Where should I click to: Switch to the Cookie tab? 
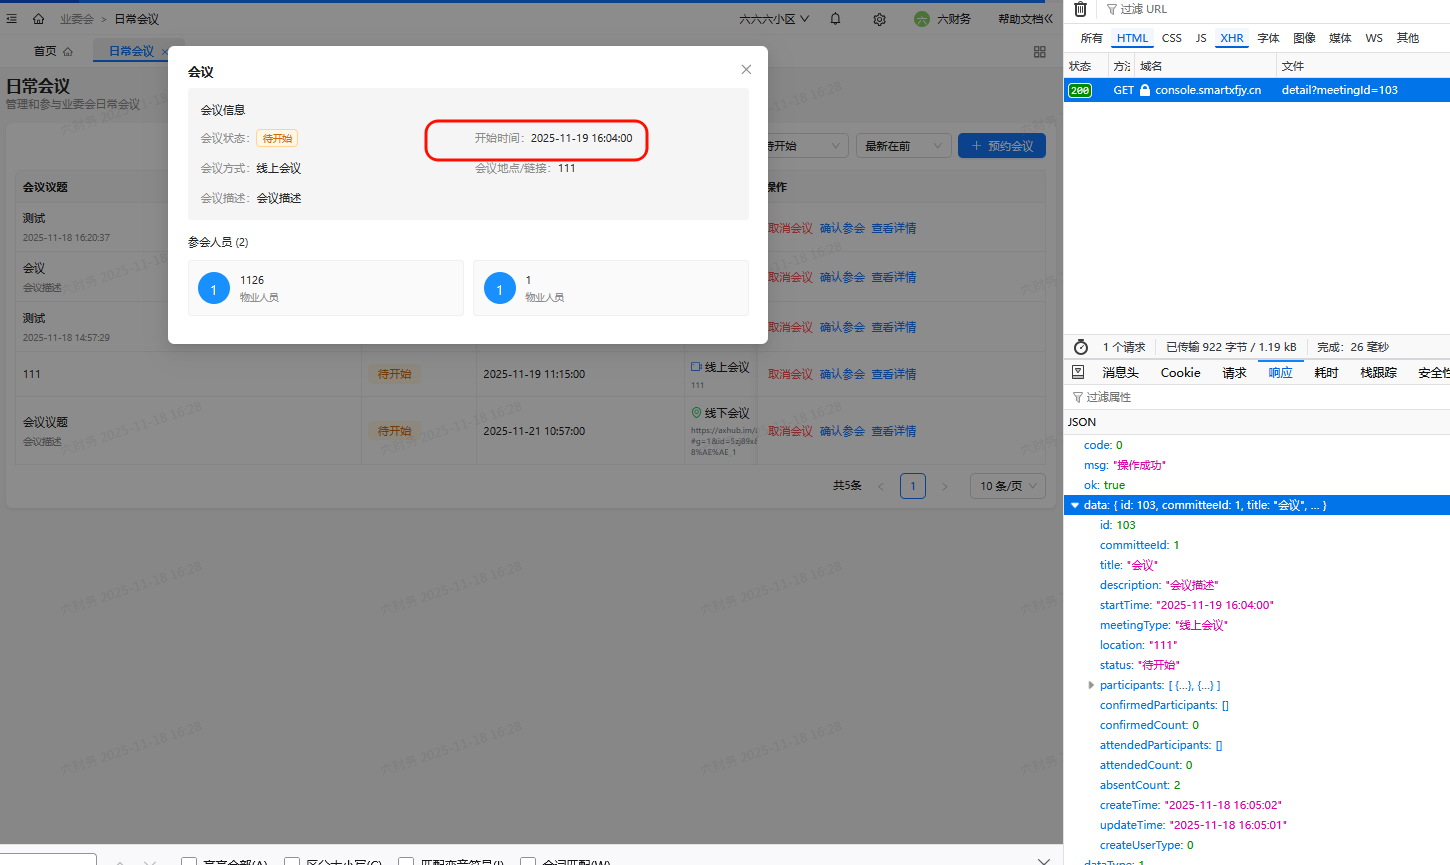click(1180, 373)
